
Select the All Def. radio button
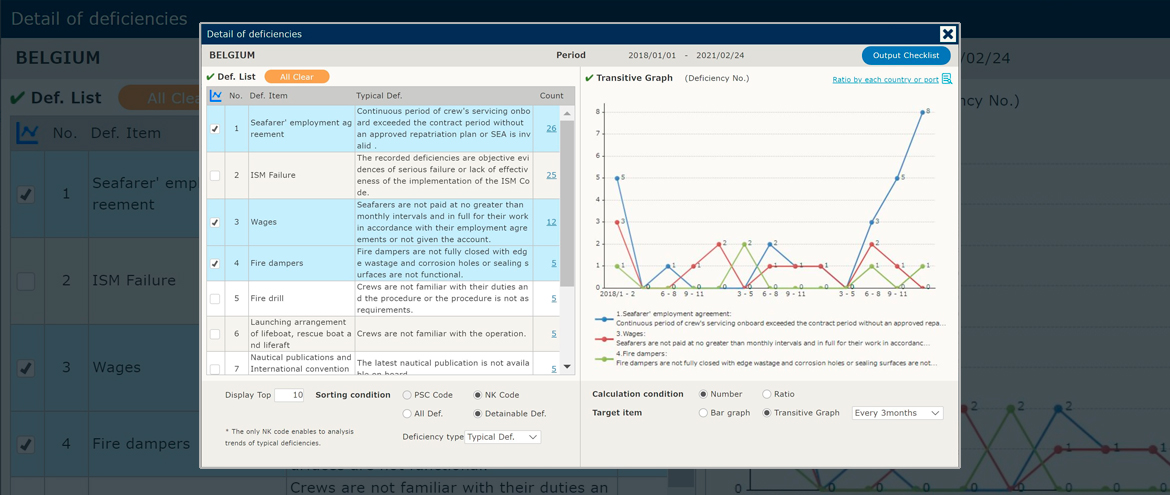[x=407, y=414]
